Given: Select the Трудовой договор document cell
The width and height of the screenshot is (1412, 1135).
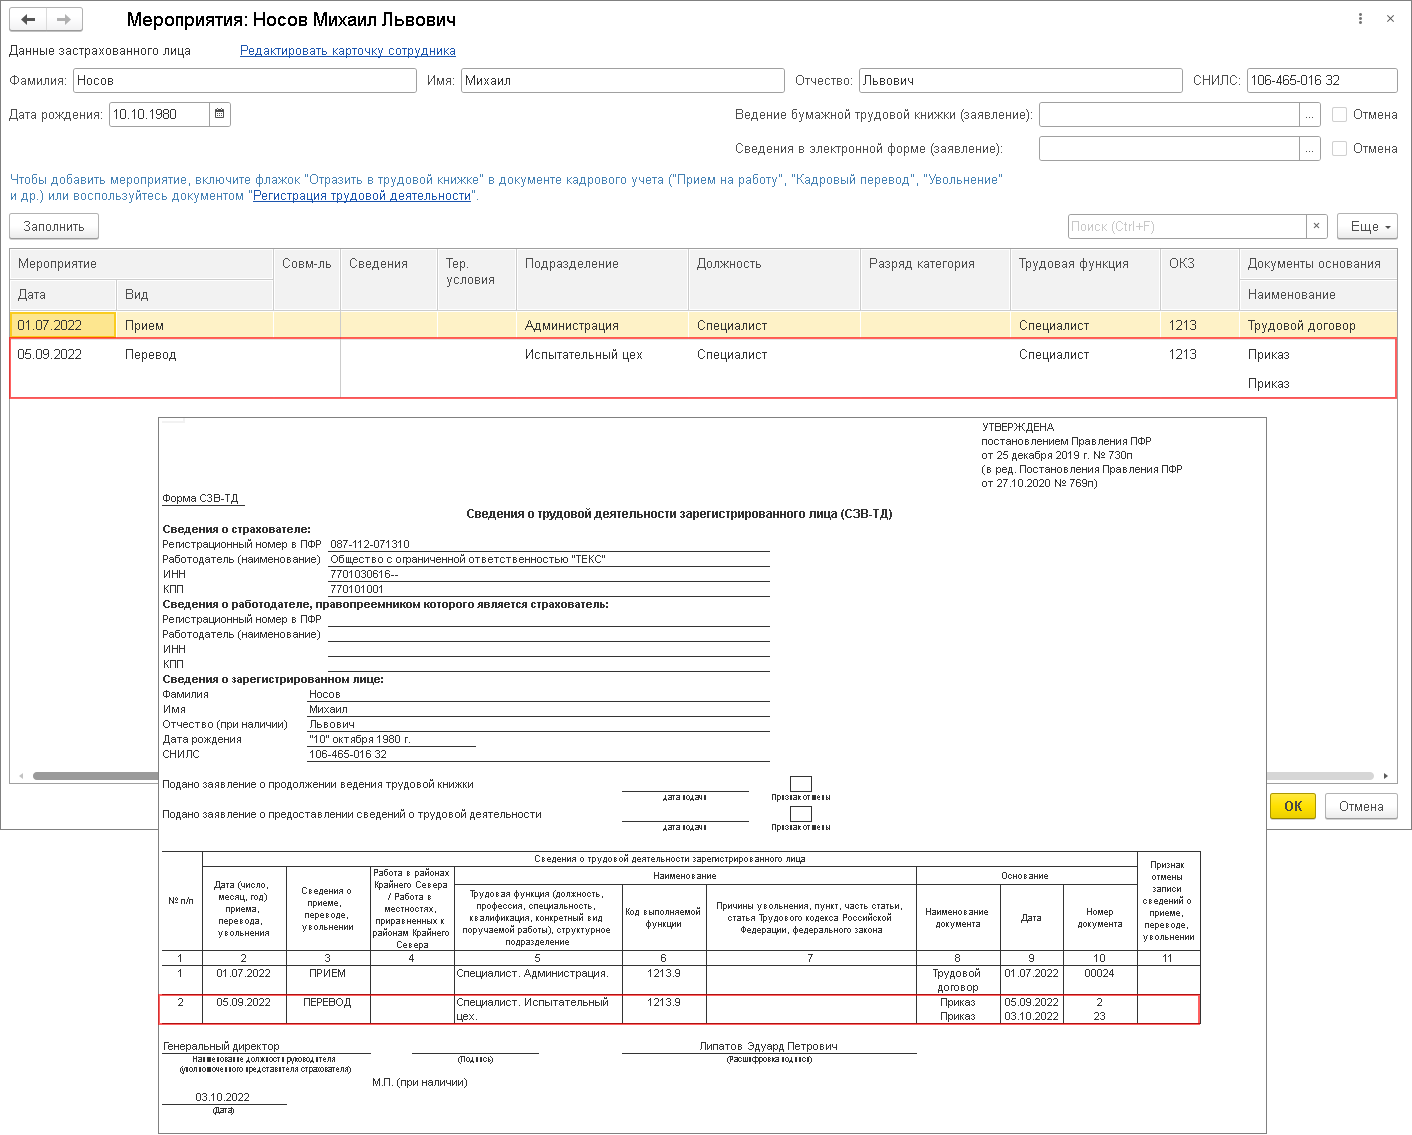Looking at the screenshot, I should 1318,325.
